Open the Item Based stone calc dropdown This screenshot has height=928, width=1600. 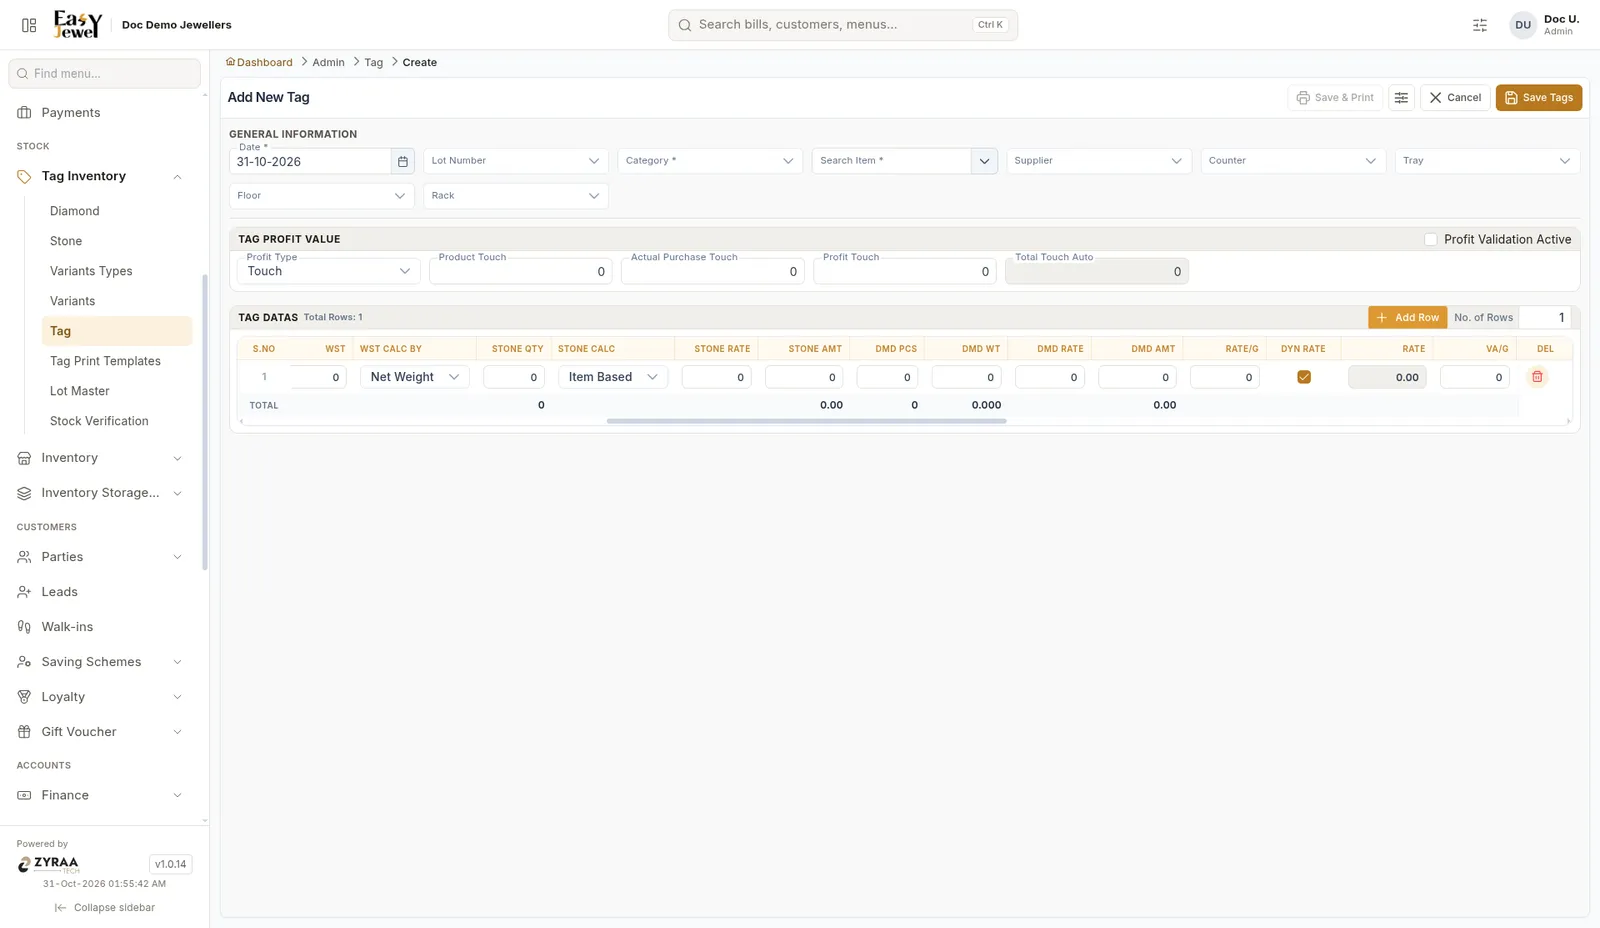pyautogui.click(x=612, y=377)
